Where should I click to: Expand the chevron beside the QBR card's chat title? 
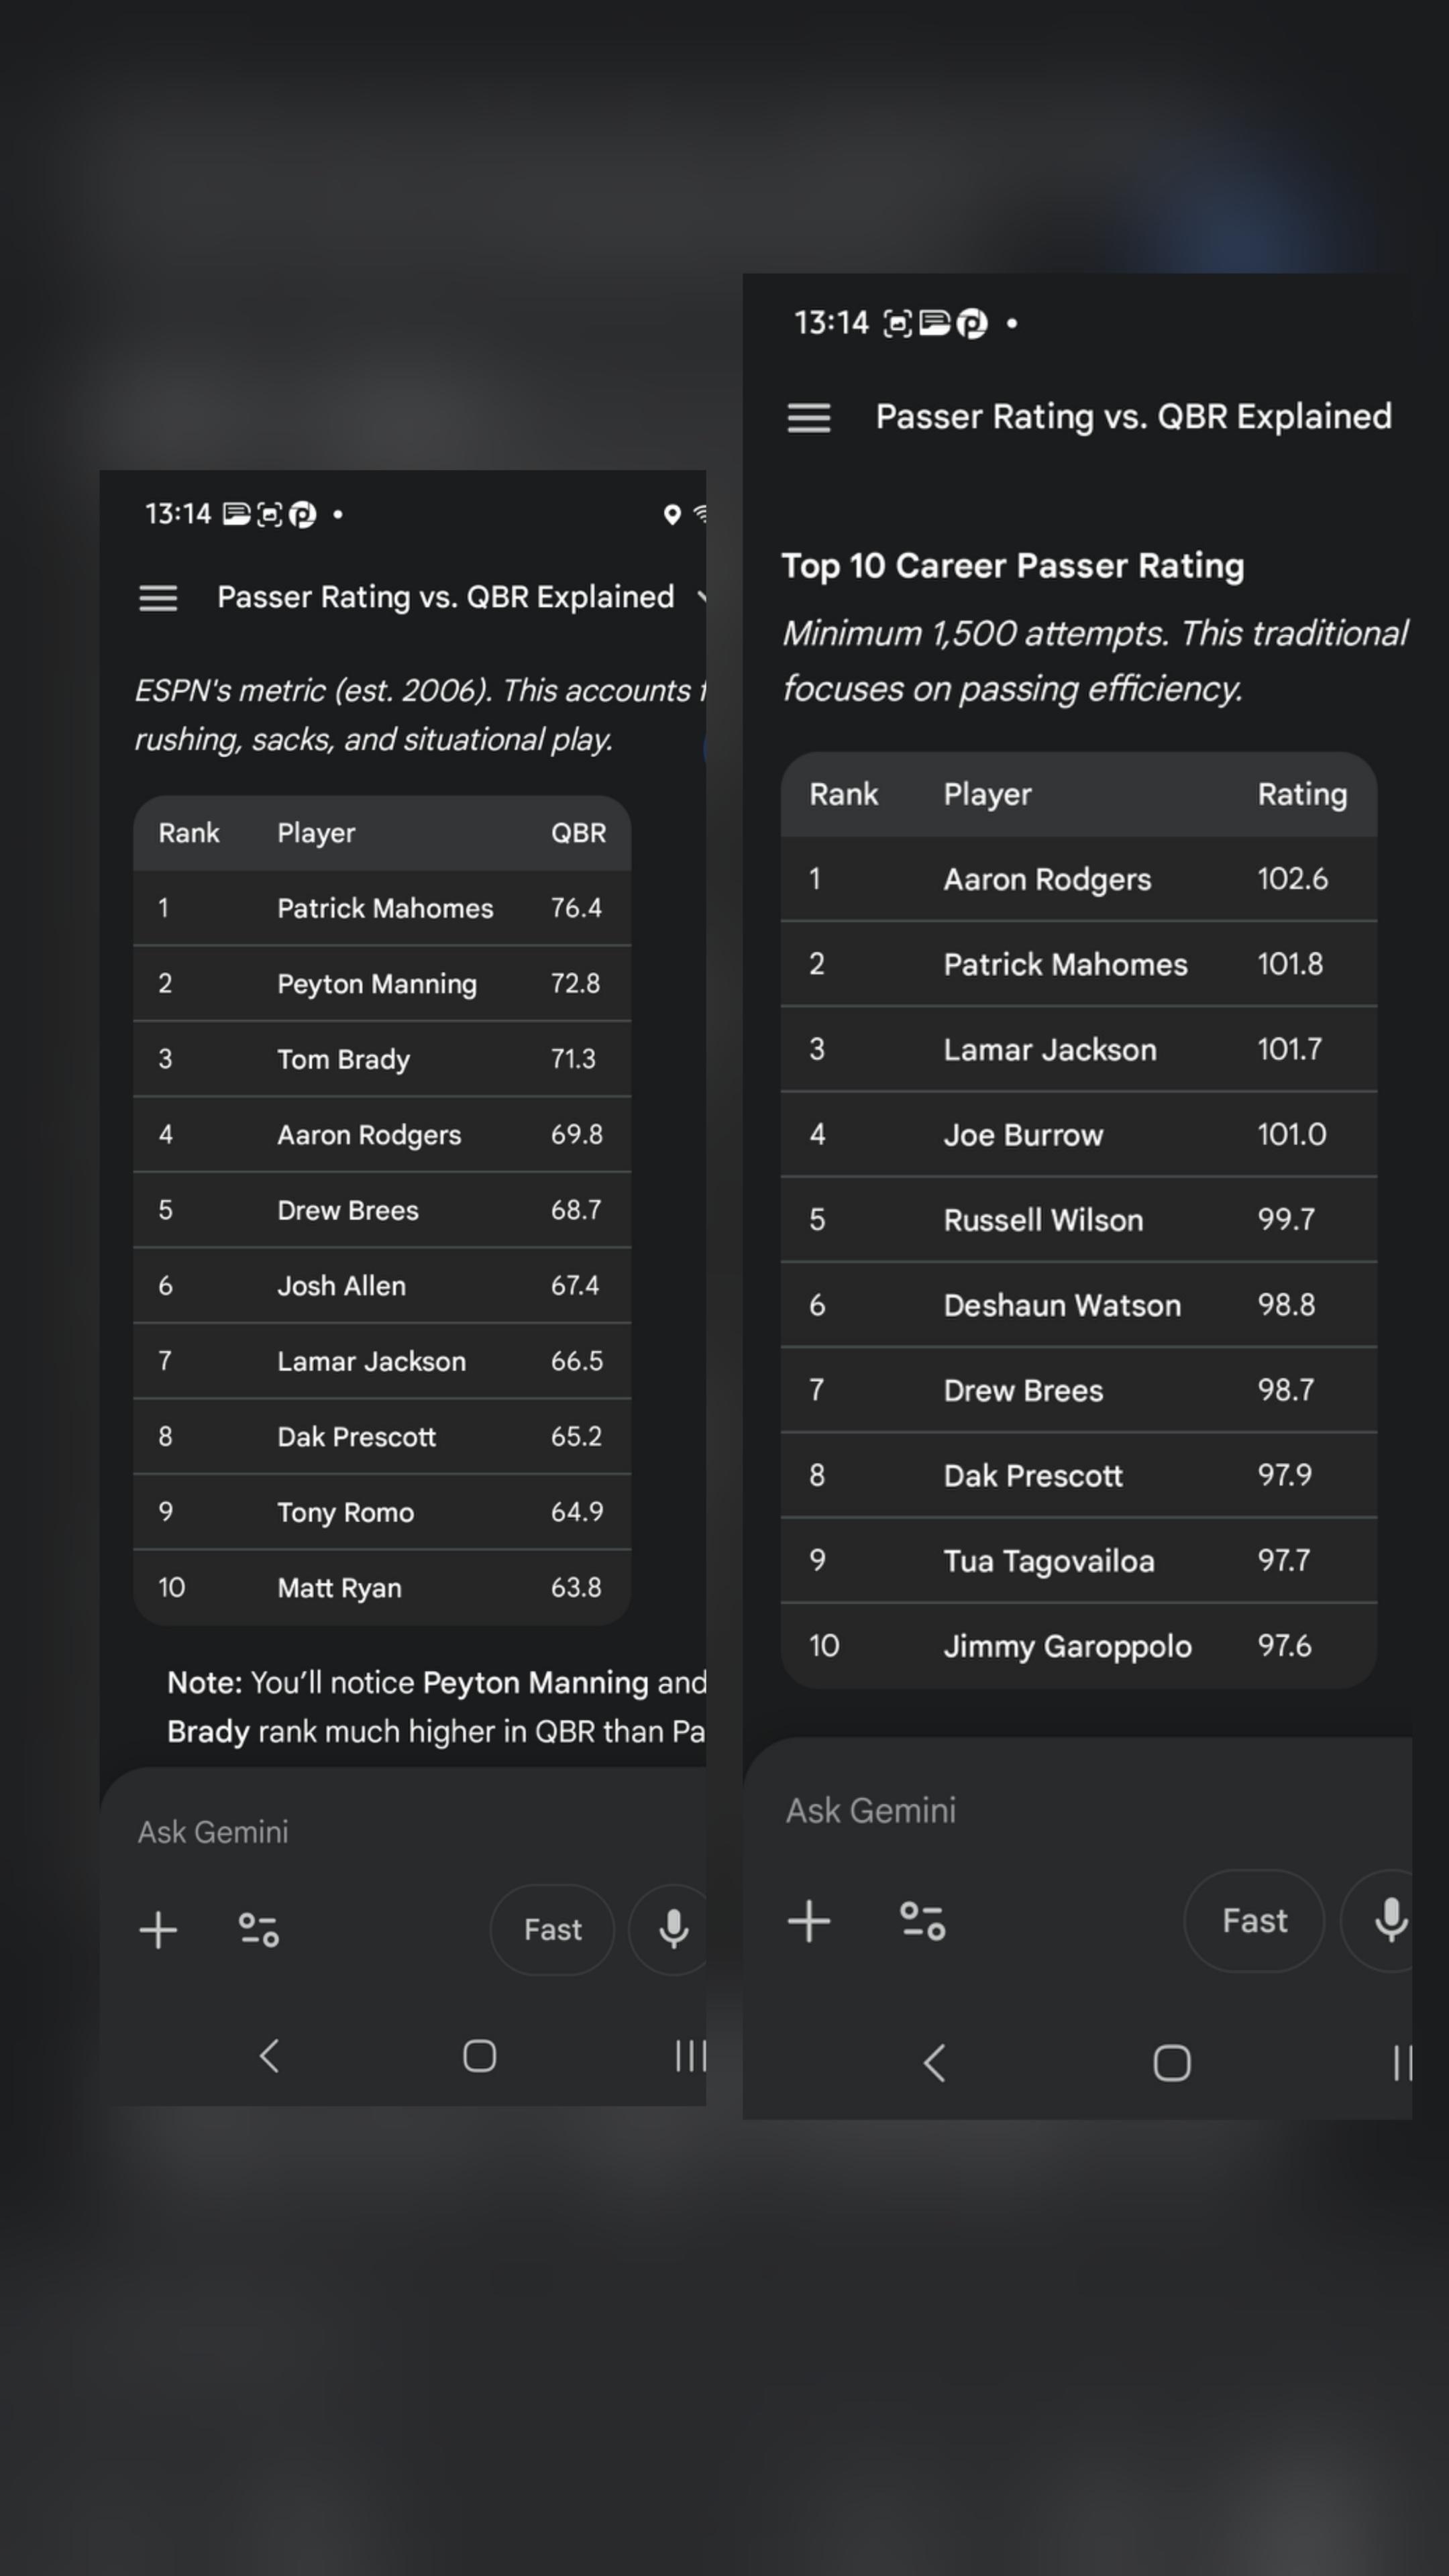coord(701,598)
